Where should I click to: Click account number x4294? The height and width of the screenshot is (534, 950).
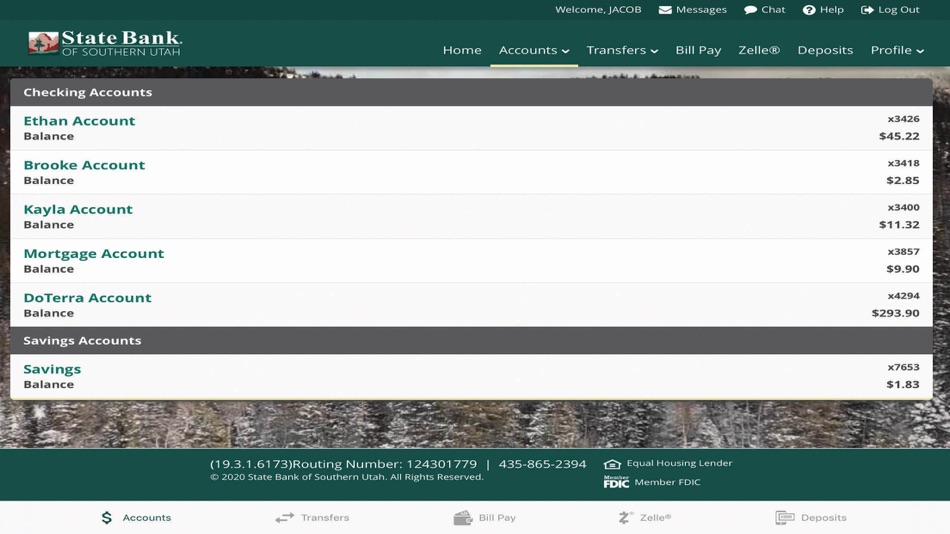coord(903,296)
